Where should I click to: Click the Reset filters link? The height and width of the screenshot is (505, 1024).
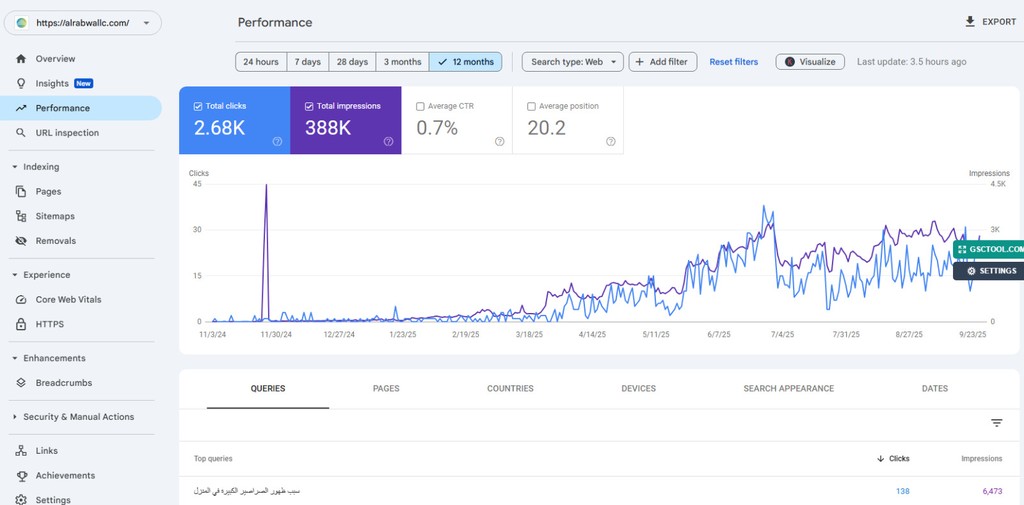(x=733, y=62)
